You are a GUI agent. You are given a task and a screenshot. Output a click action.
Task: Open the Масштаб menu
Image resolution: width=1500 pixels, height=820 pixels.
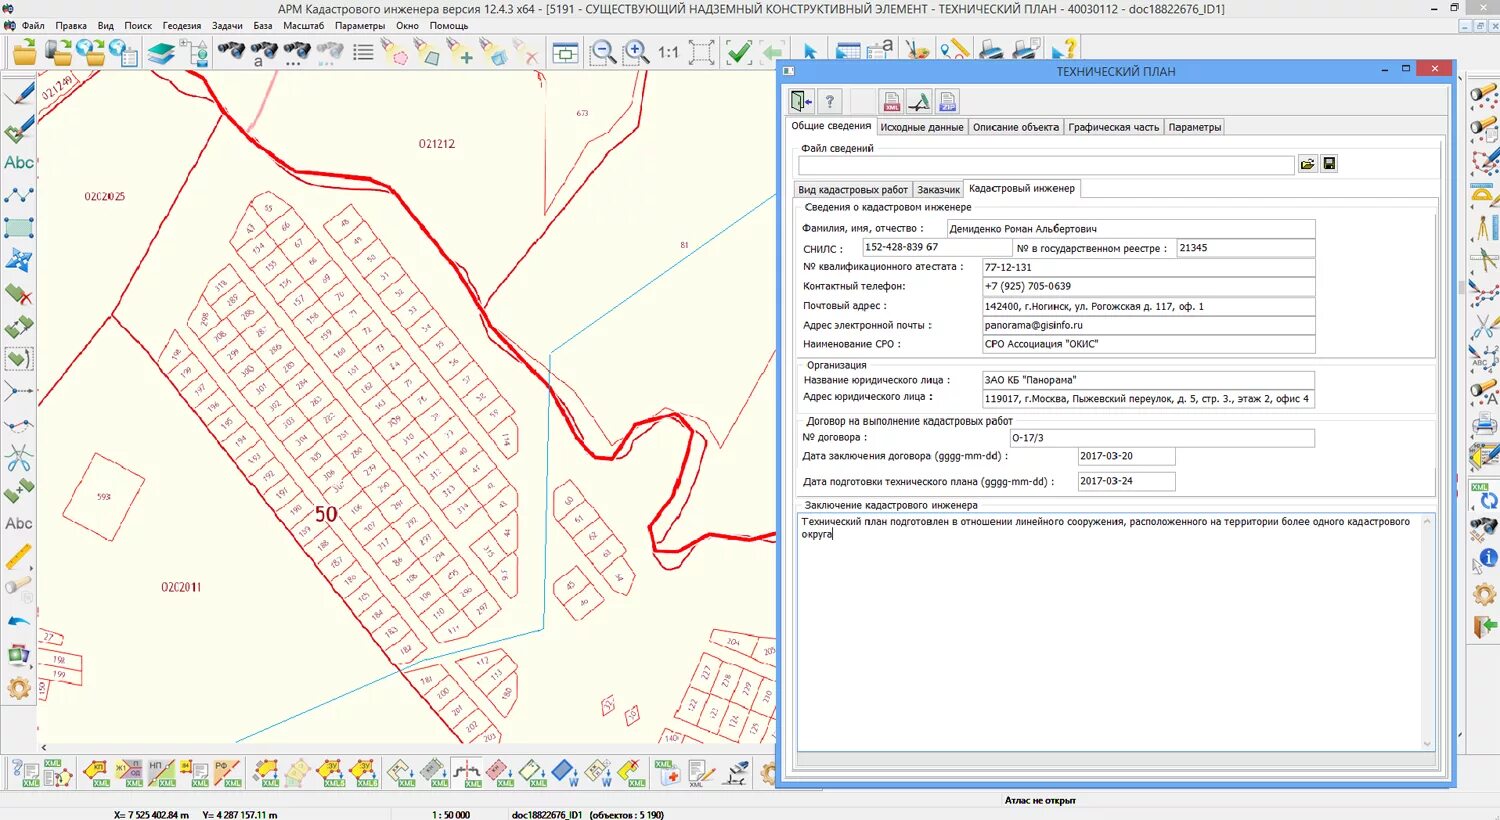303,26
